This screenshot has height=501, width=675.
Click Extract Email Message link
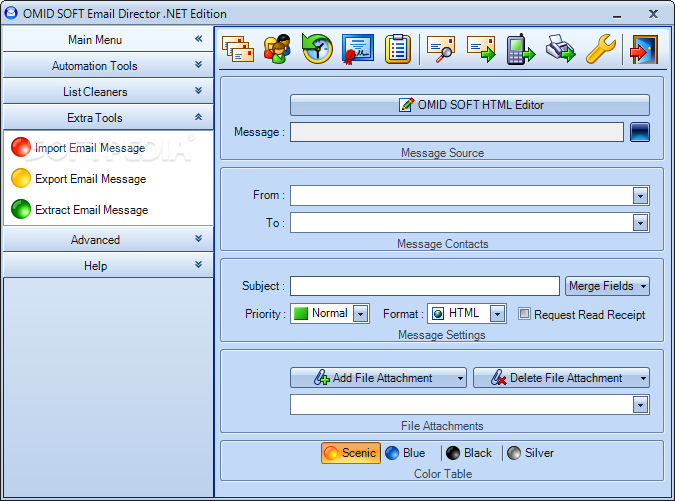92,210
